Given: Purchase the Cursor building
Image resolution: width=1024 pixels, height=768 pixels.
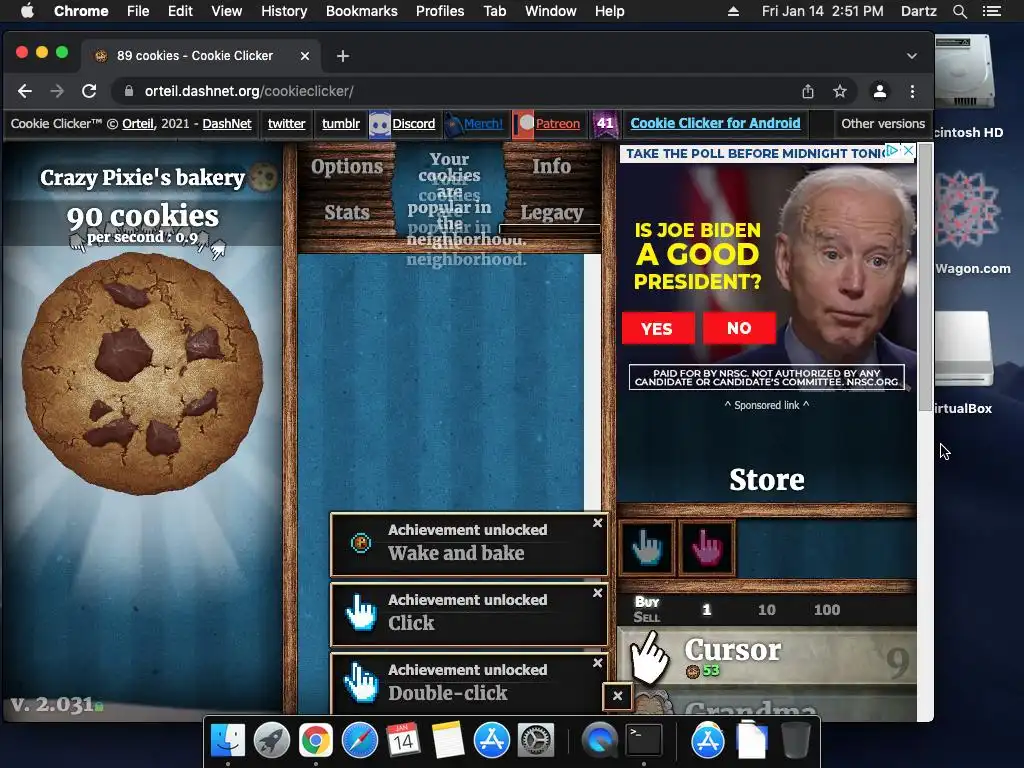Looking at the screenshot, I should 767,656.
